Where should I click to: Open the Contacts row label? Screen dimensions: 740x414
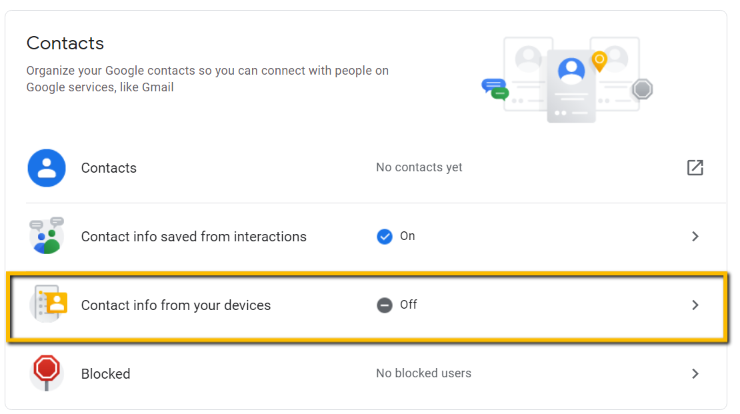(x=109, y=168)
